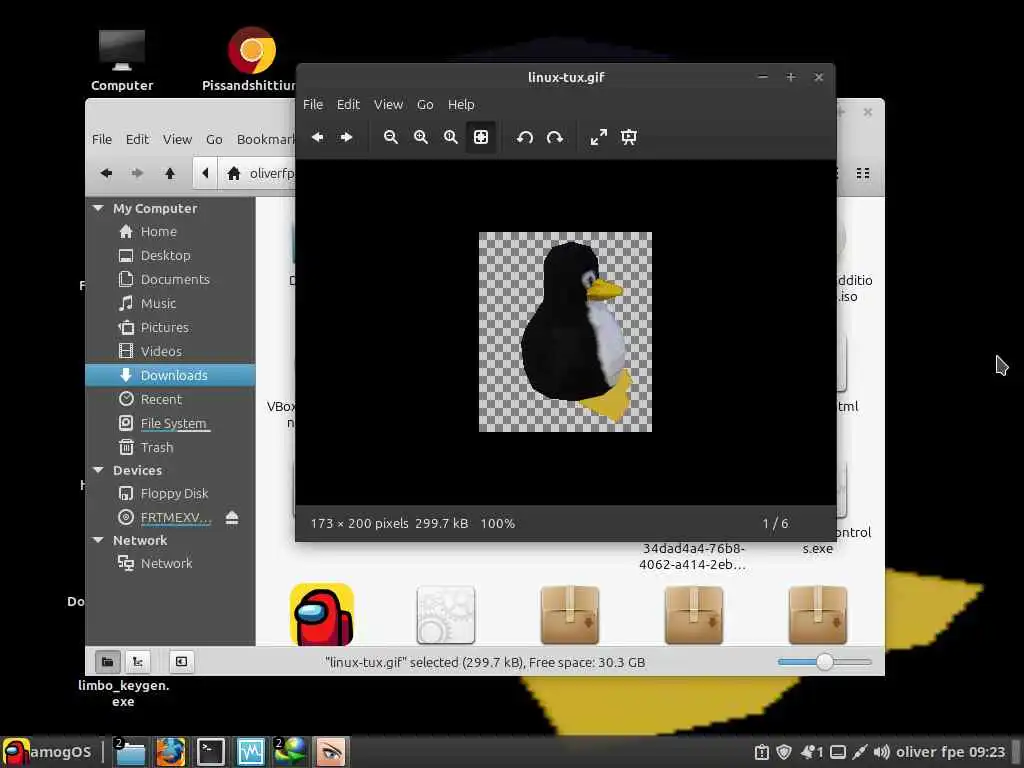Click the shield tray icon
The image size is (1024, 768).
pyautogui.click(x=784, y=752)
